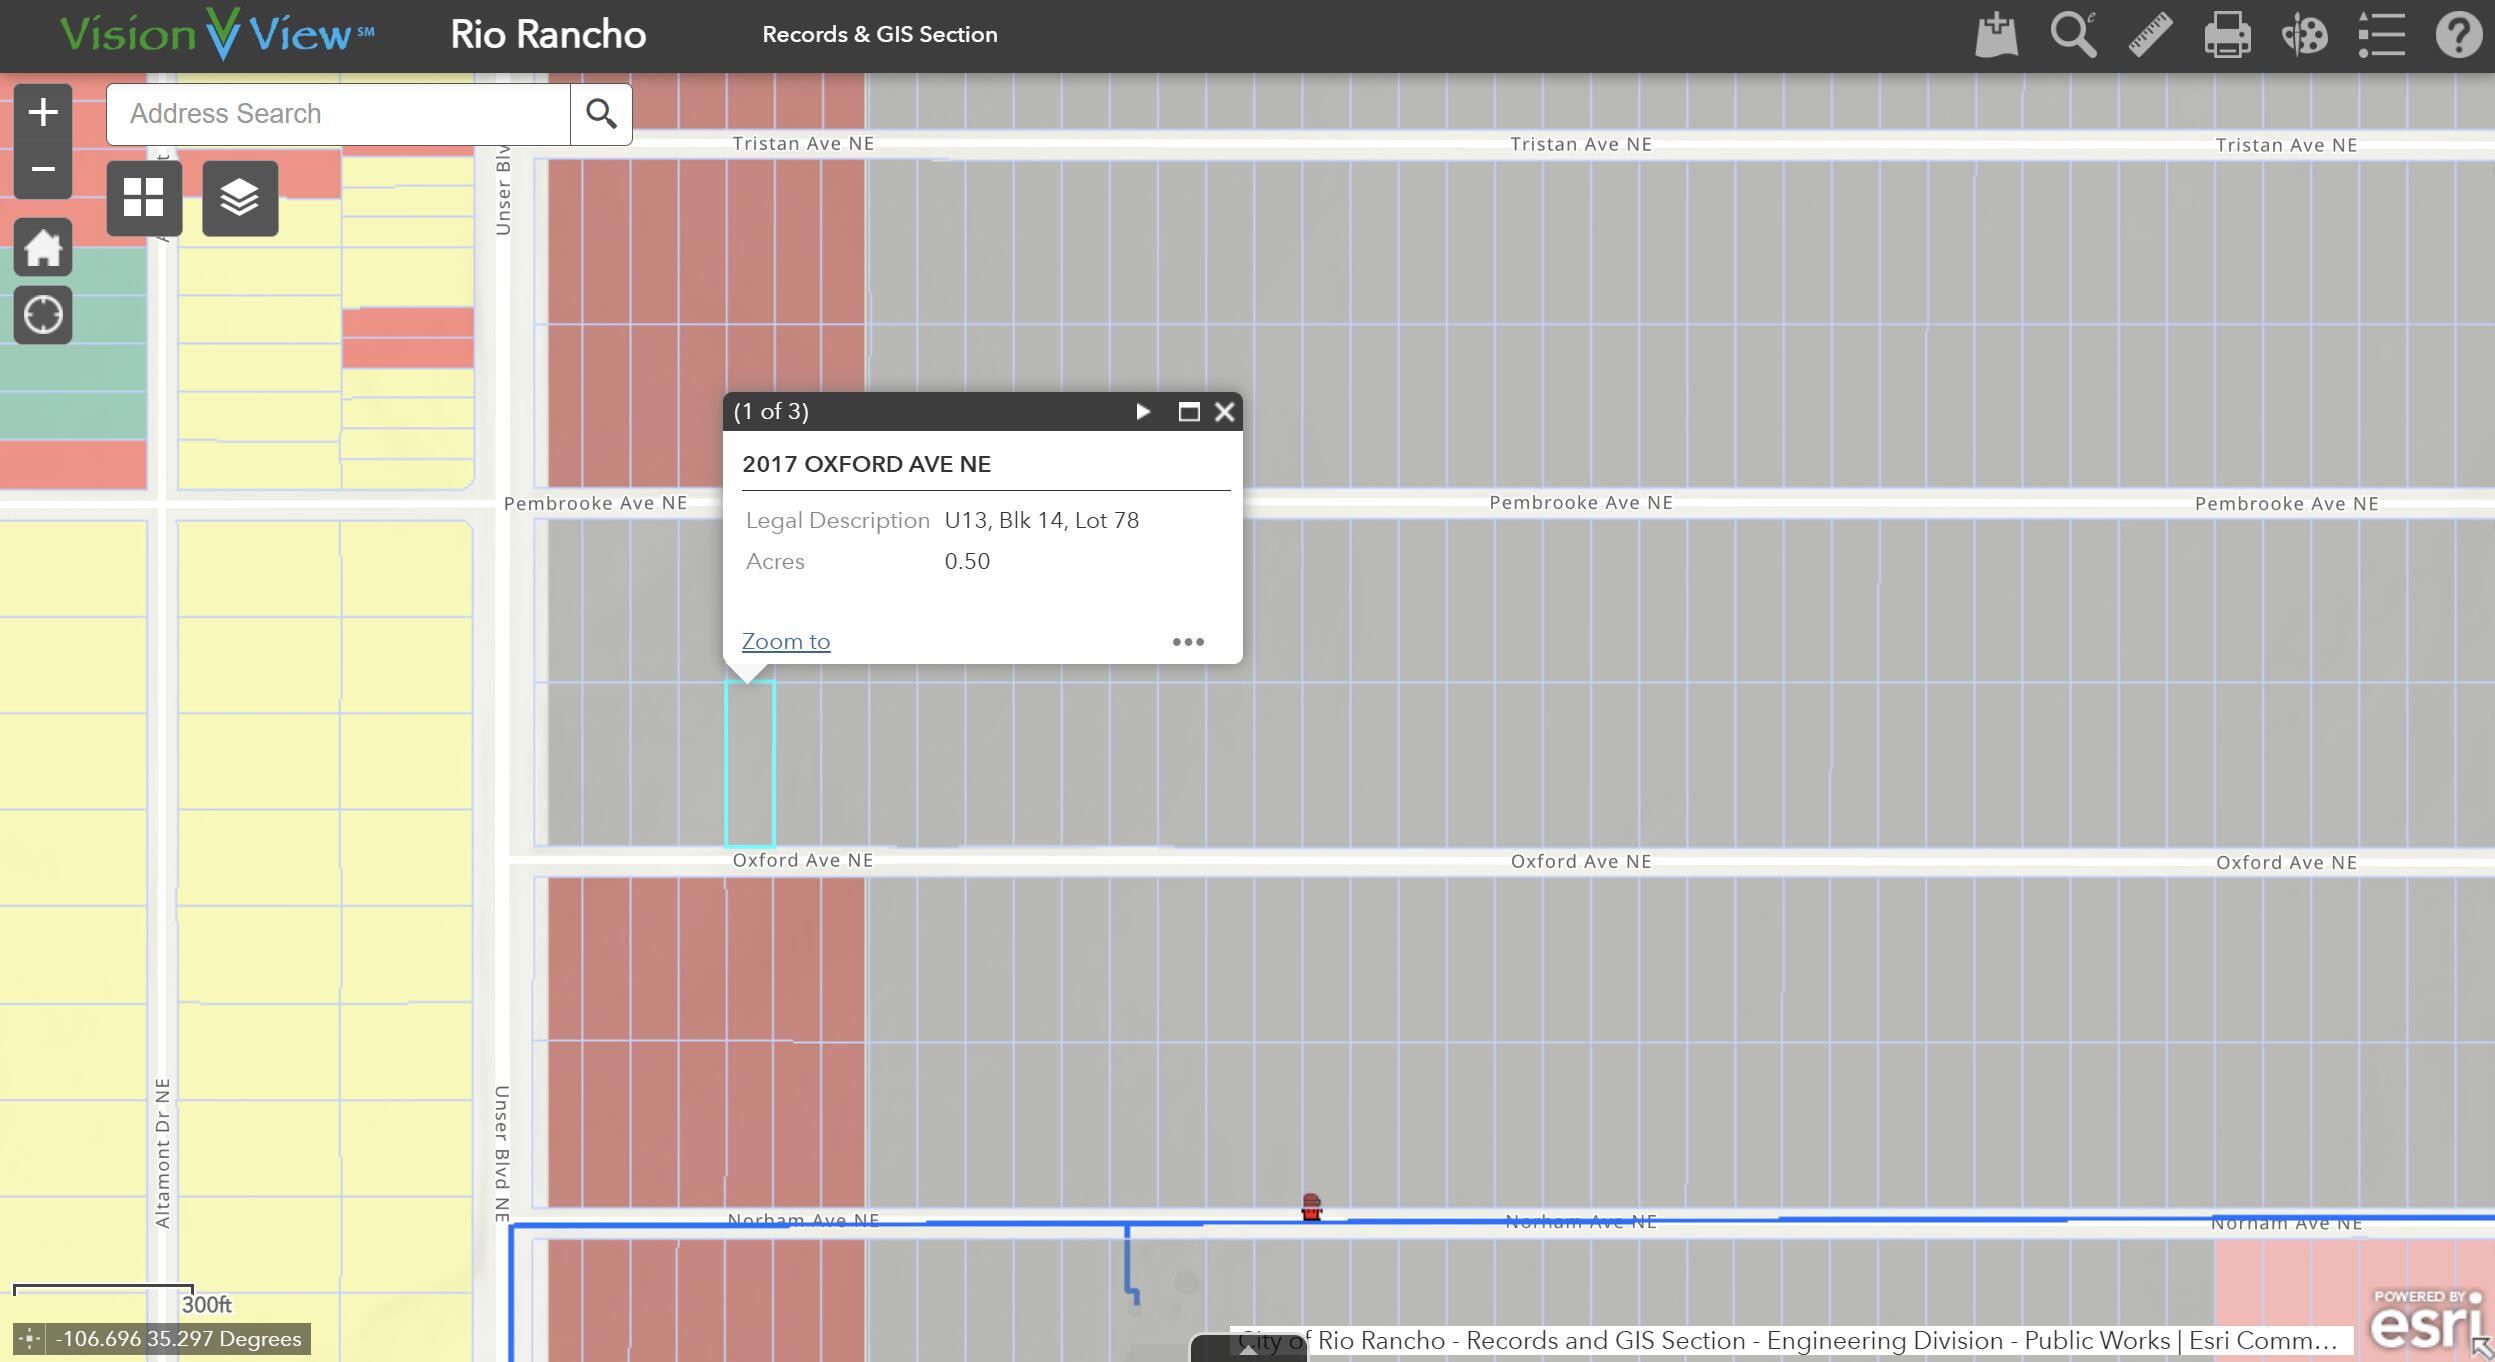This screenshot has height=1362, width=2495.
Task: Expand popup three-dot actions menu
Action: tap(1188, 642)
